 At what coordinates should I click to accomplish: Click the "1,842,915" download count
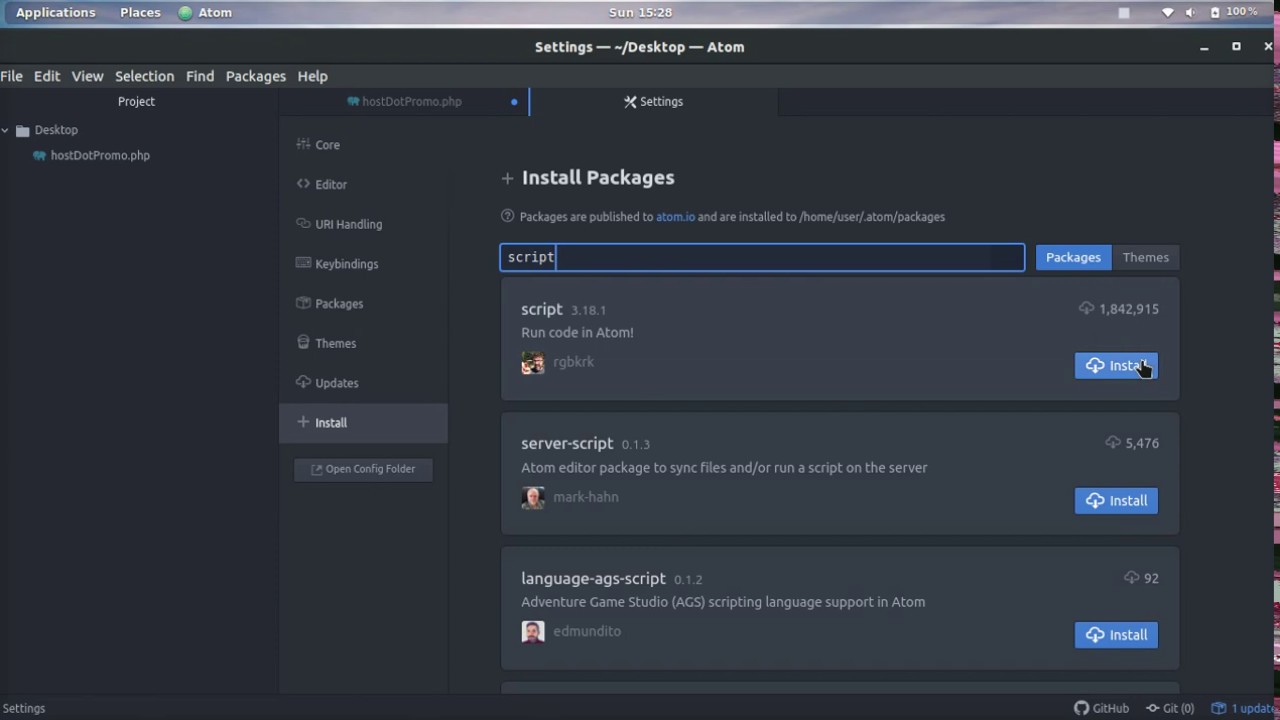[1129, 309]
